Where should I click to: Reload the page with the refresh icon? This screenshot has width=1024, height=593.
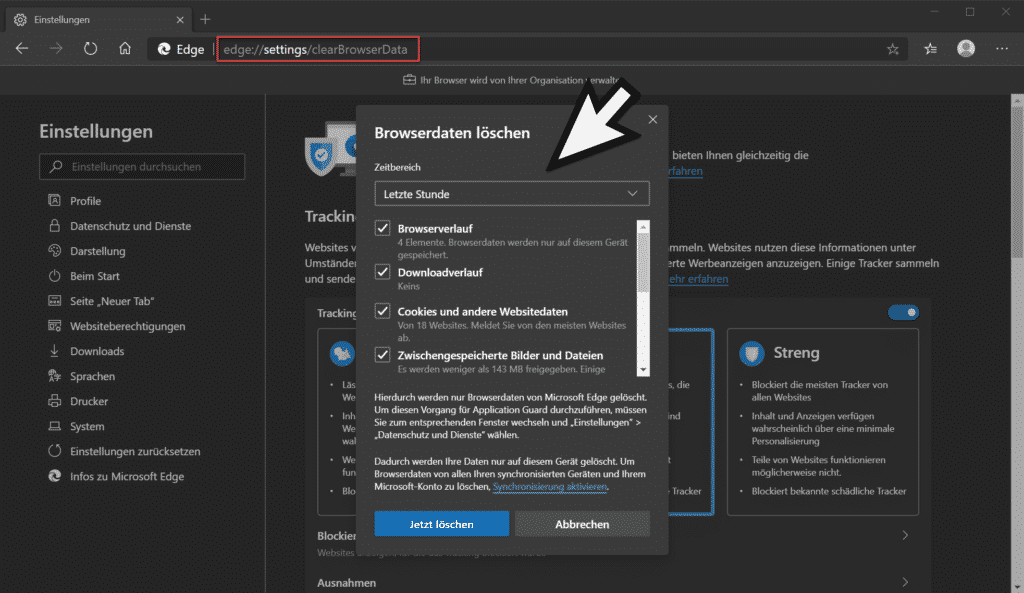(x=90, y=48)
